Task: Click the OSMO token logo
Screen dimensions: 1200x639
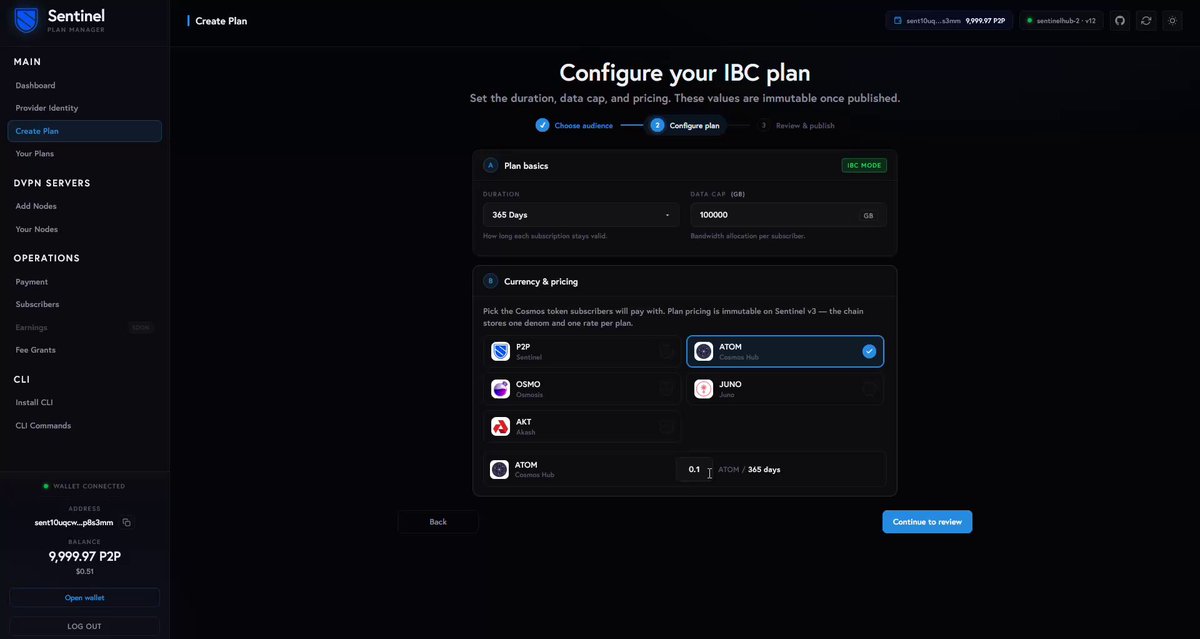Action: pos(500,389)
